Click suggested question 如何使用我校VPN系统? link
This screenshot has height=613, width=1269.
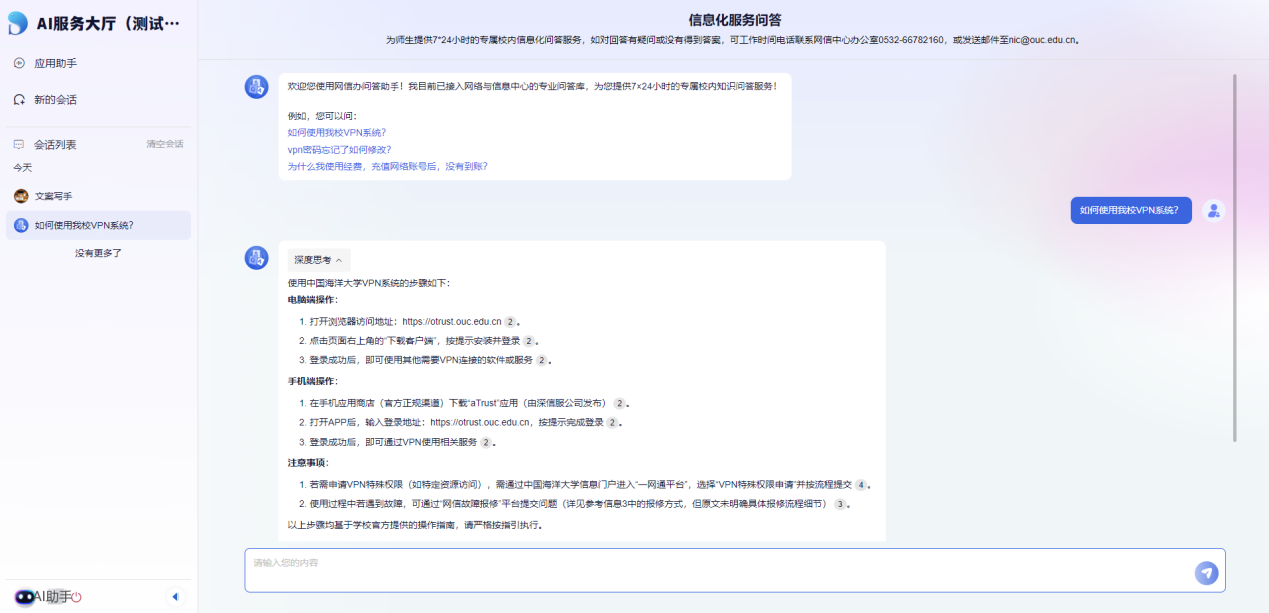[x=336, y=132]
